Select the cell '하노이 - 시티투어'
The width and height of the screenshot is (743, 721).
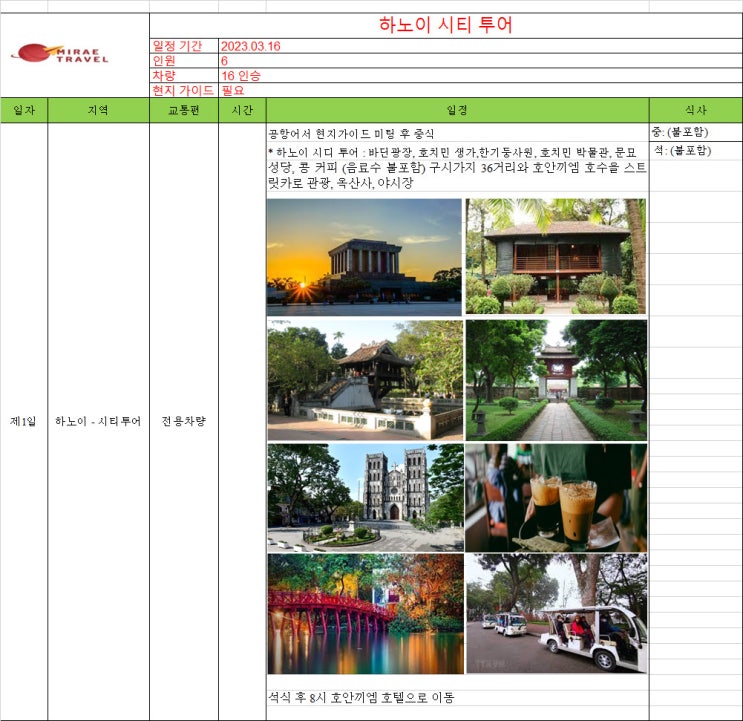pyautogui.click(x=98, y=421)
